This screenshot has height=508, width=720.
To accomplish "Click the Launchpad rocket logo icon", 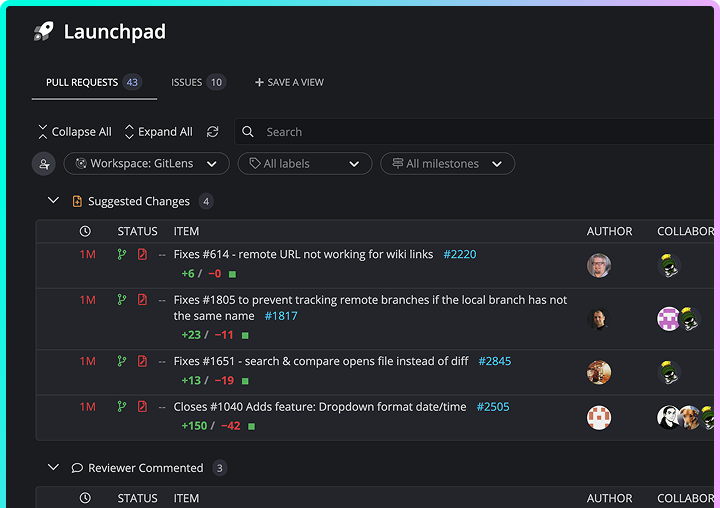I will pos(43,32).
